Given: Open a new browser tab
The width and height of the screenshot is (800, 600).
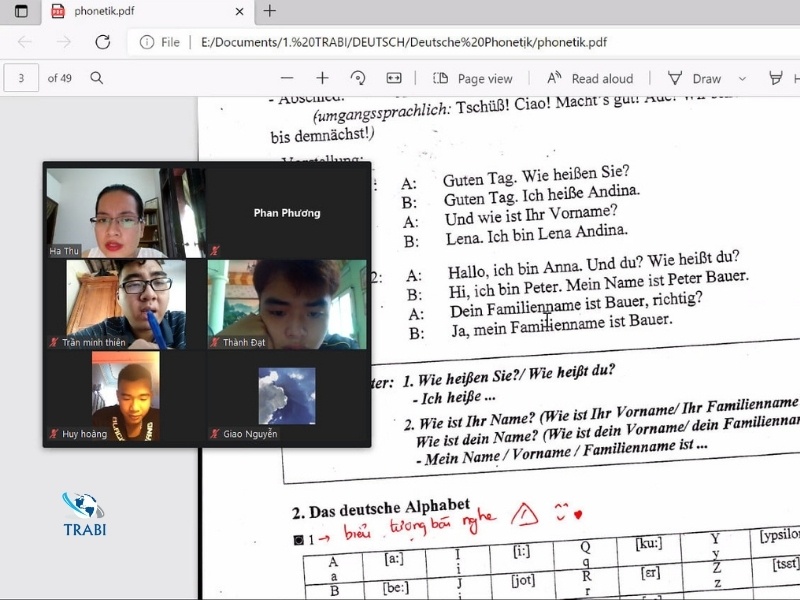Looking at the screenshot, I should tap(269, 11).
